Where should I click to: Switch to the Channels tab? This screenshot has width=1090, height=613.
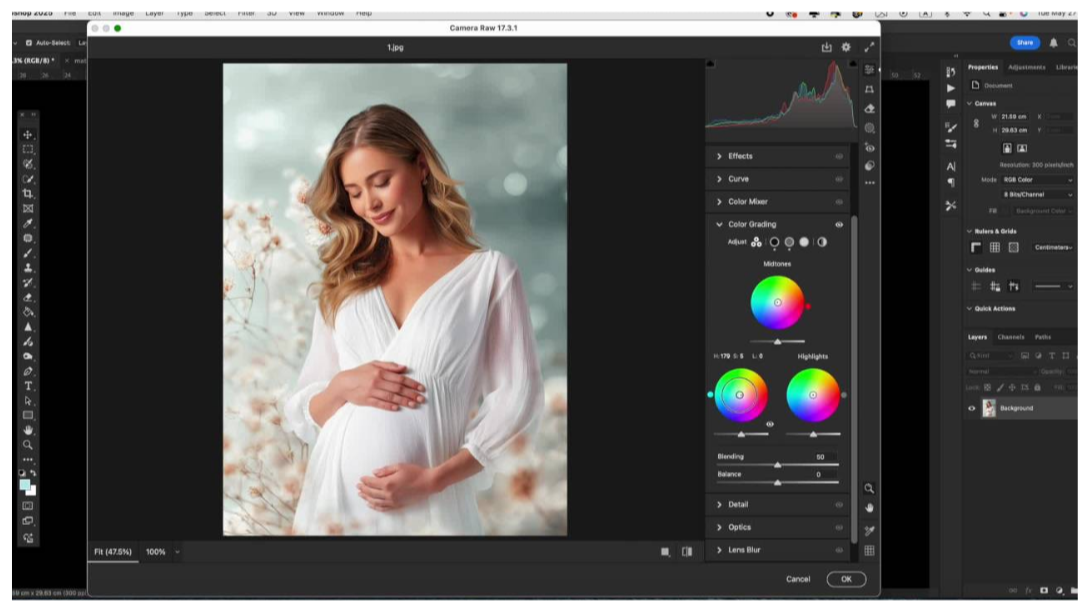pyautogui.click(x=1010, y=337)
